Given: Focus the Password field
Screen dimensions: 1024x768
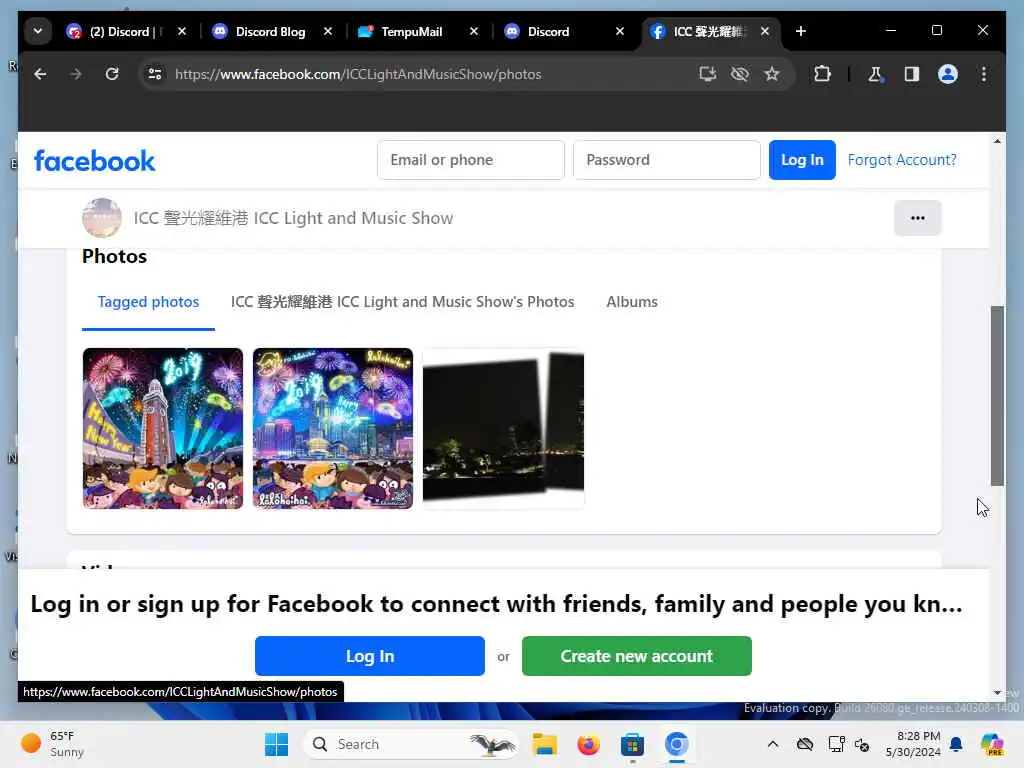Looking at the screenshot, I should (x=667, y=160).
